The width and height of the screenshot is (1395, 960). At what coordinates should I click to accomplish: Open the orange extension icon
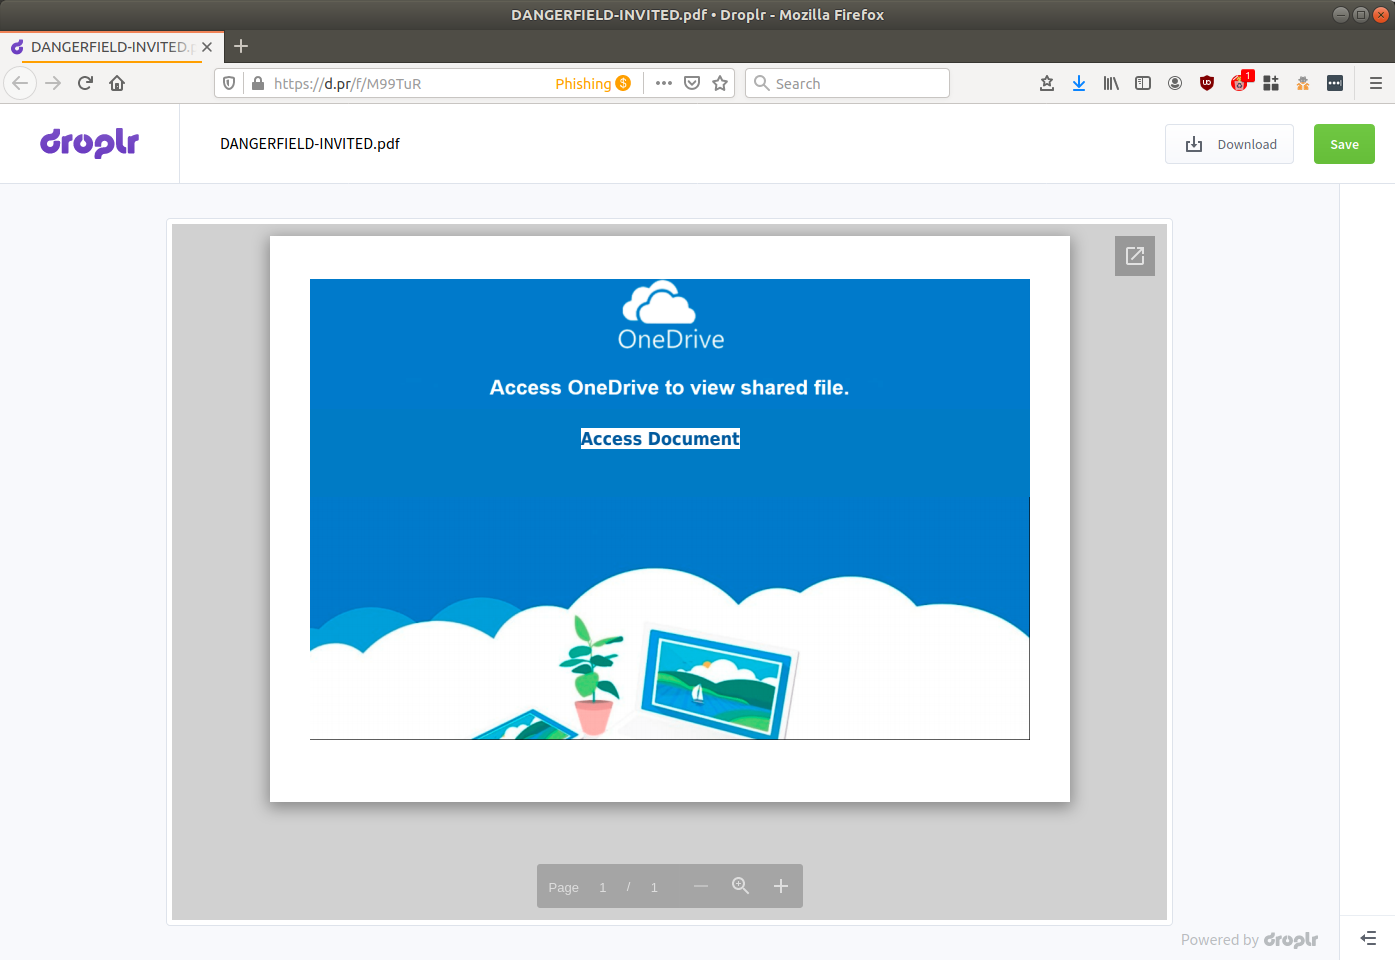1303,83
